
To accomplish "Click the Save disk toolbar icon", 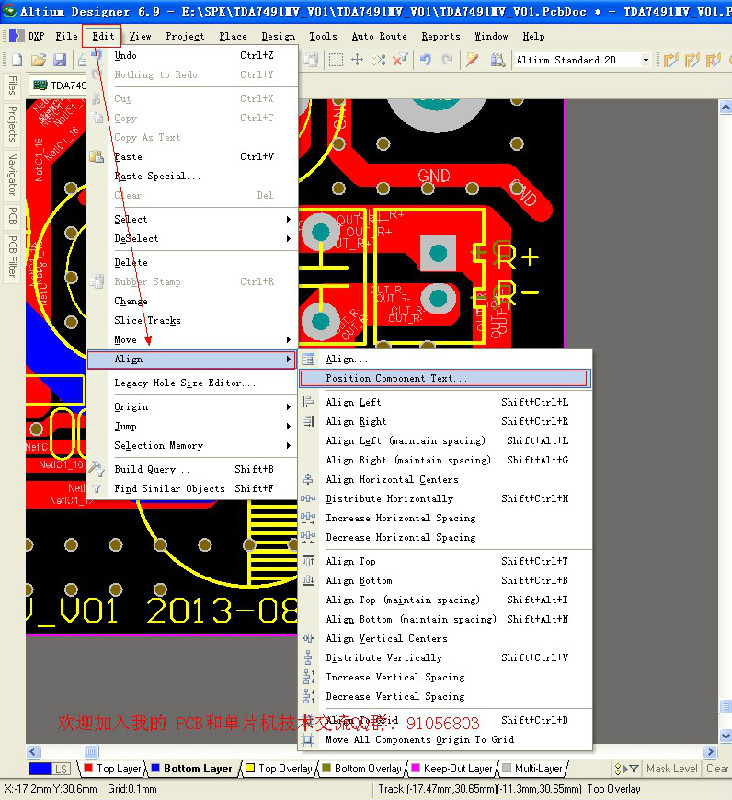I will (x=60, y=60).
